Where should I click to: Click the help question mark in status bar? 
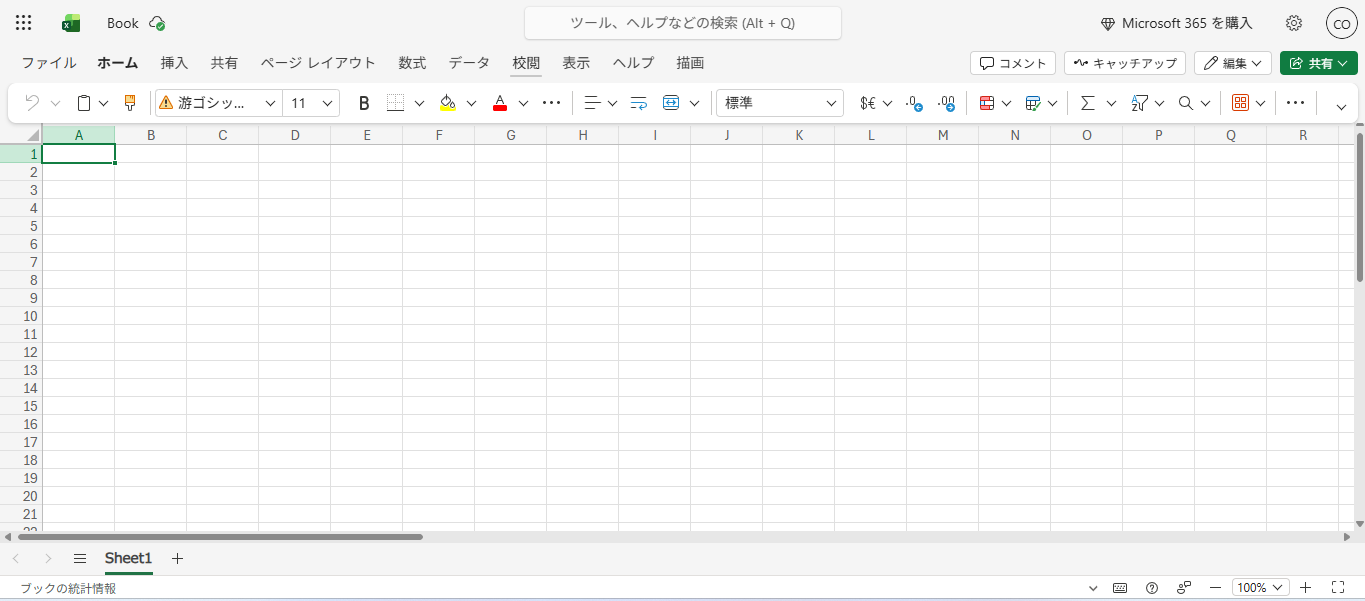click(x=1152, y=588)
